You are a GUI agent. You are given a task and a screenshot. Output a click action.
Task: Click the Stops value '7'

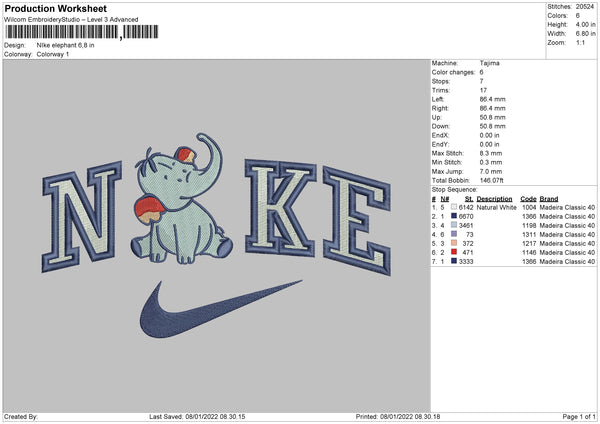point(481,81)
